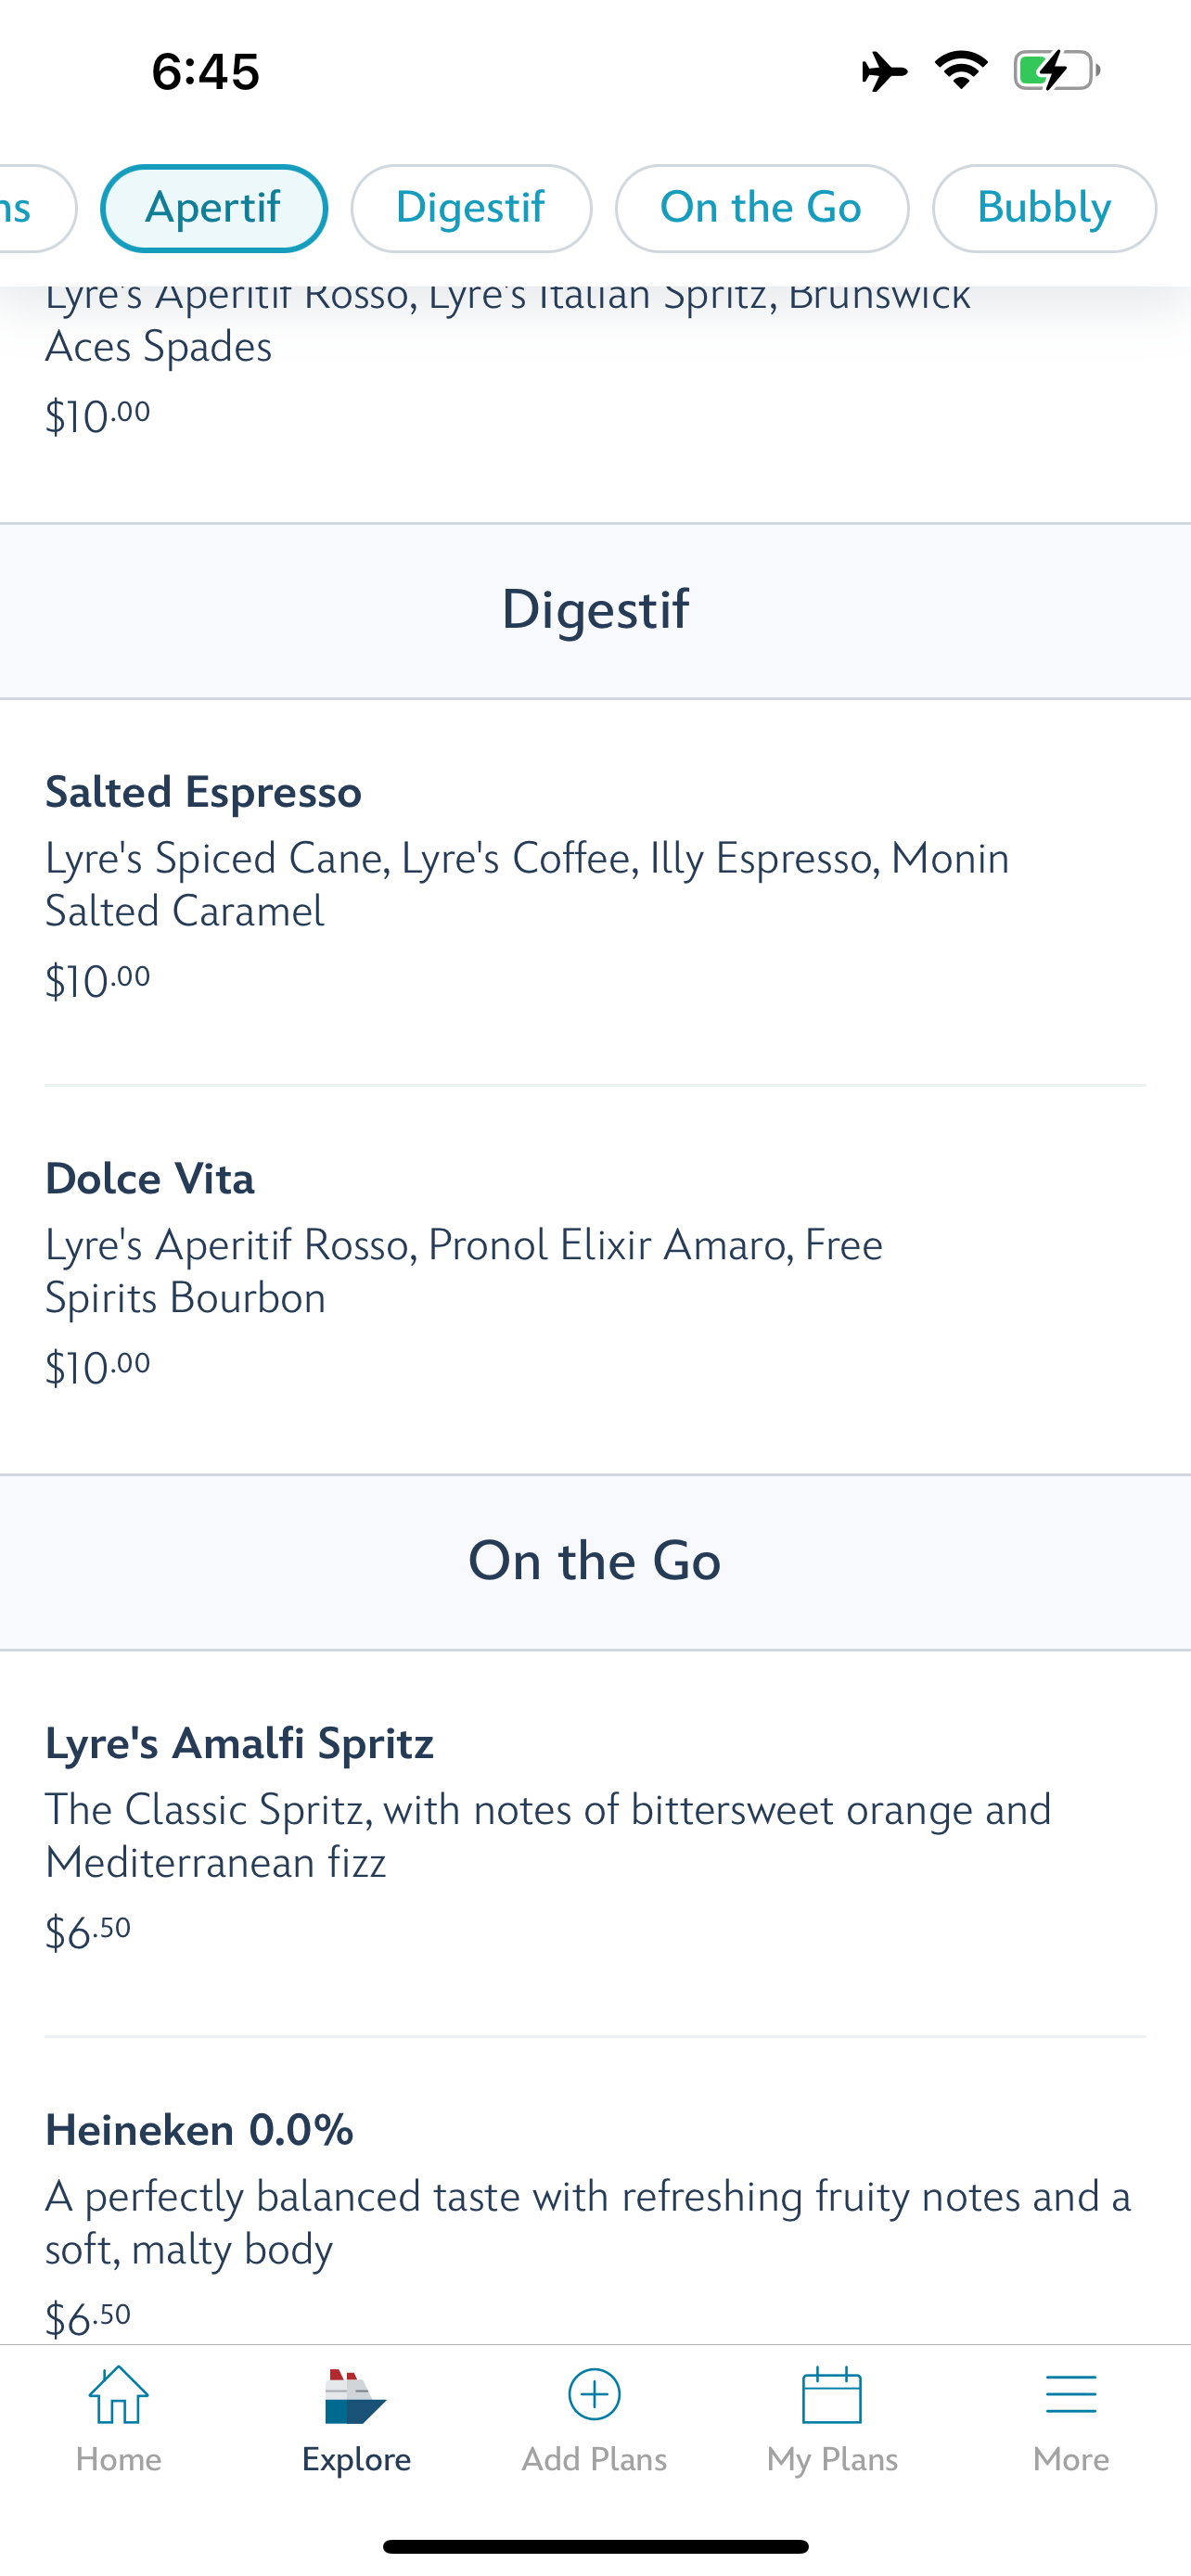Open the Explore ship icon
Viewport: 1191px width, 2576px height.
[356, 2396]
